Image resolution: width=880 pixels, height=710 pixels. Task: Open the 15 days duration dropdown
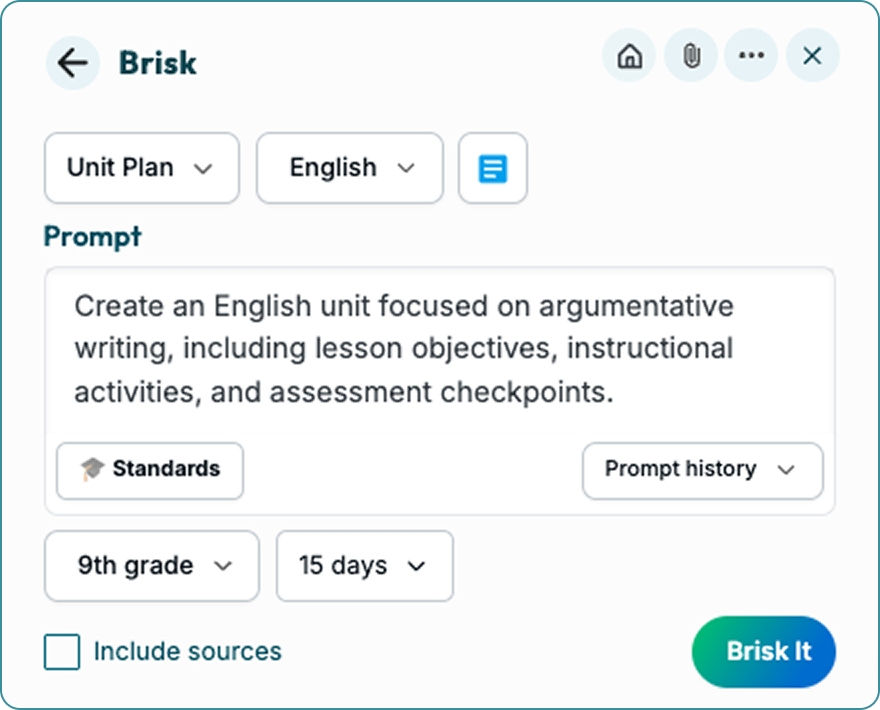[364, 566]
